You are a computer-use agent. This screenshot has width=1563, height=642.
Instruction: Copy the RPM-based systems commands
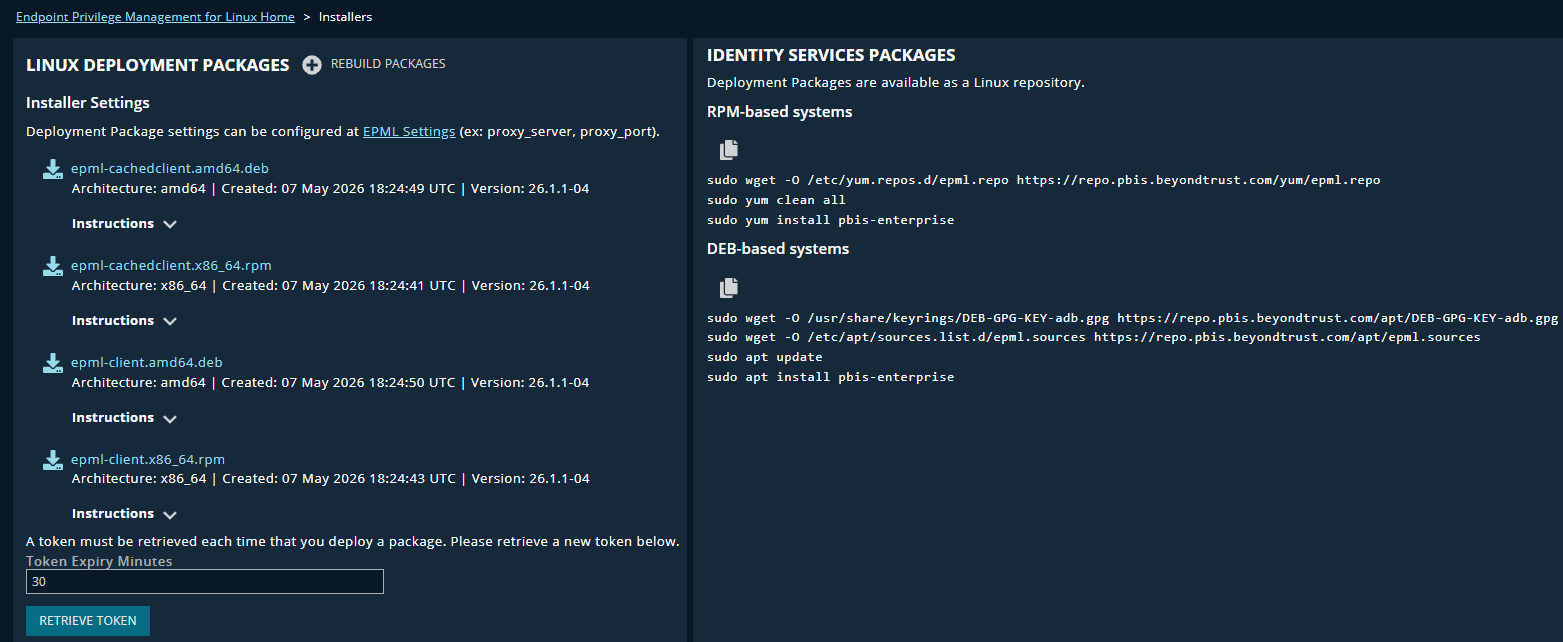click(x=729, y=150)
